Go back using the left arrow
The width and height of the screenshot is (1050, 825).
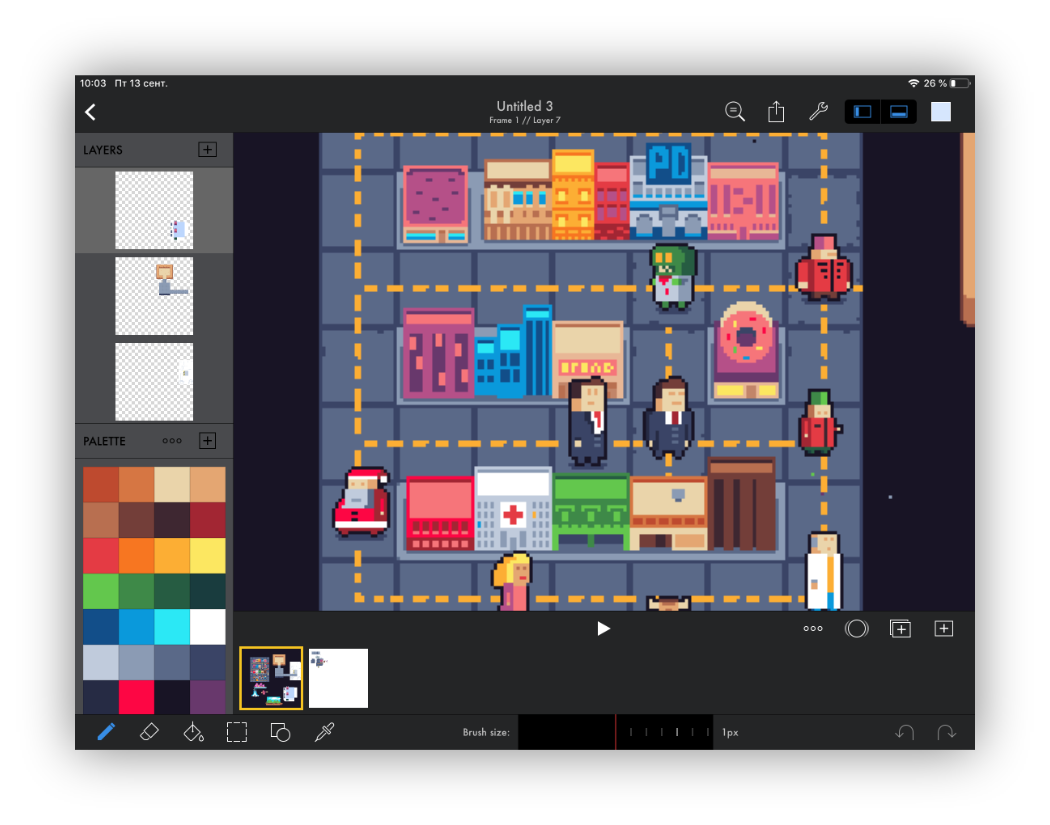[91, 112]
